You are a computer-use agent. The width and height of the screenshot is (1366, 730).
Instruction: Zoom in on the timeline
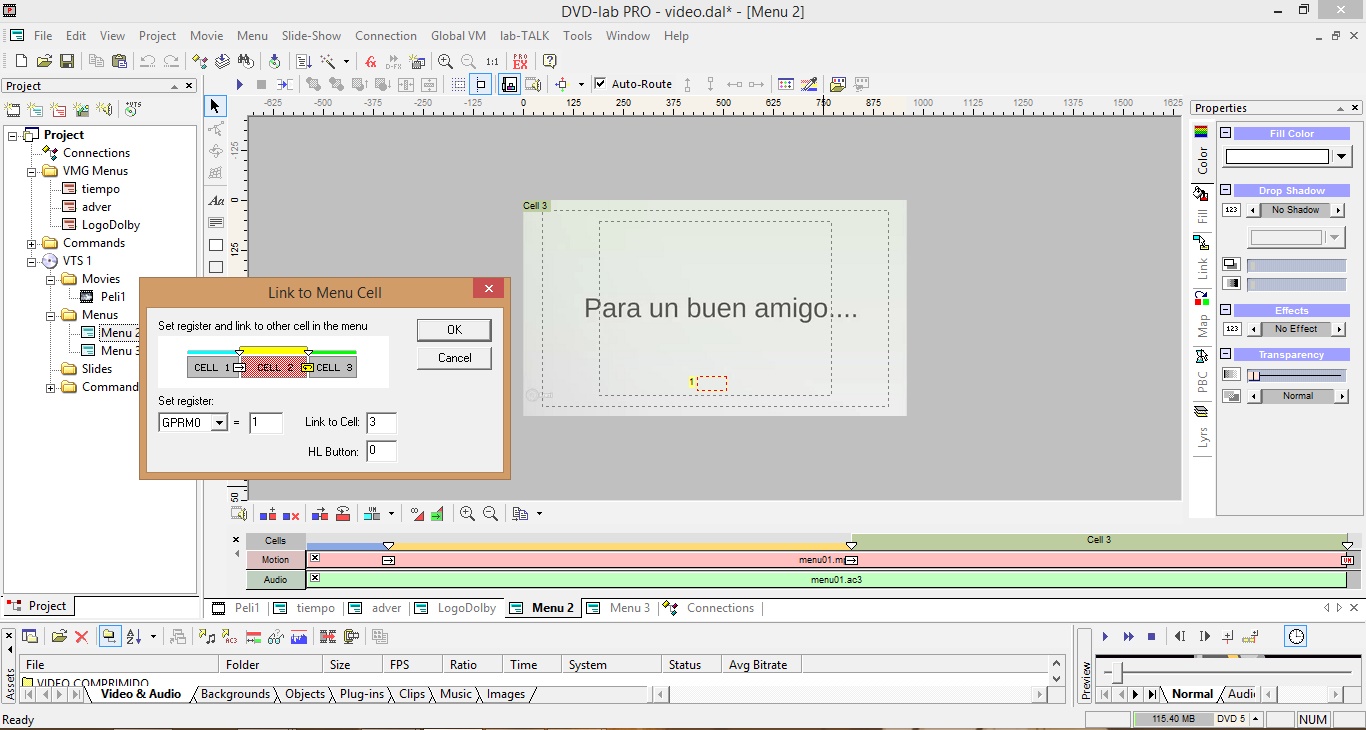(467, 514)
